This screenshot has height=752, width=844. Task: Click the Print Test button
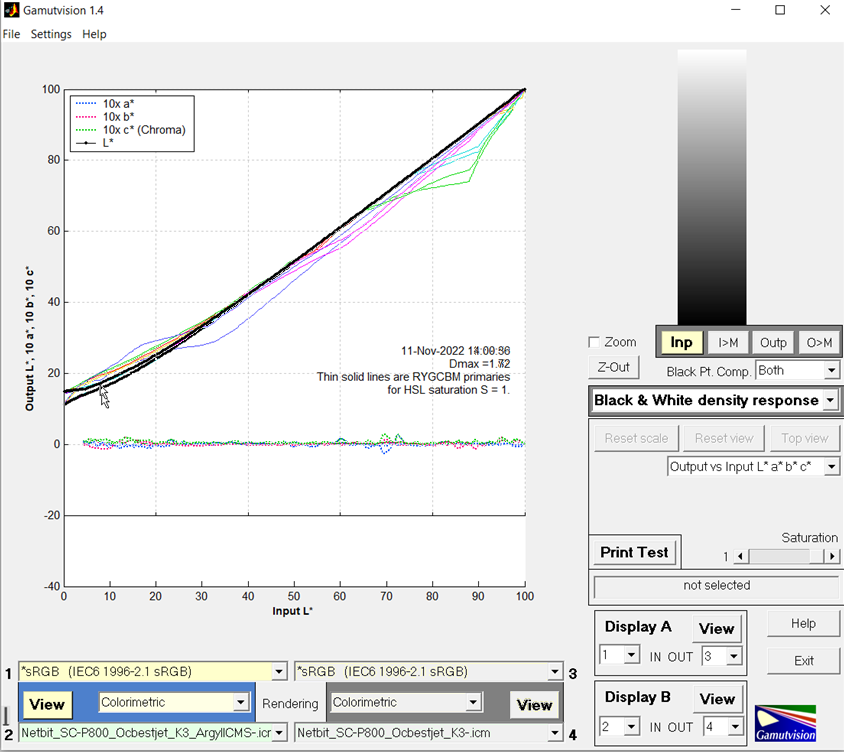(634, 552)
